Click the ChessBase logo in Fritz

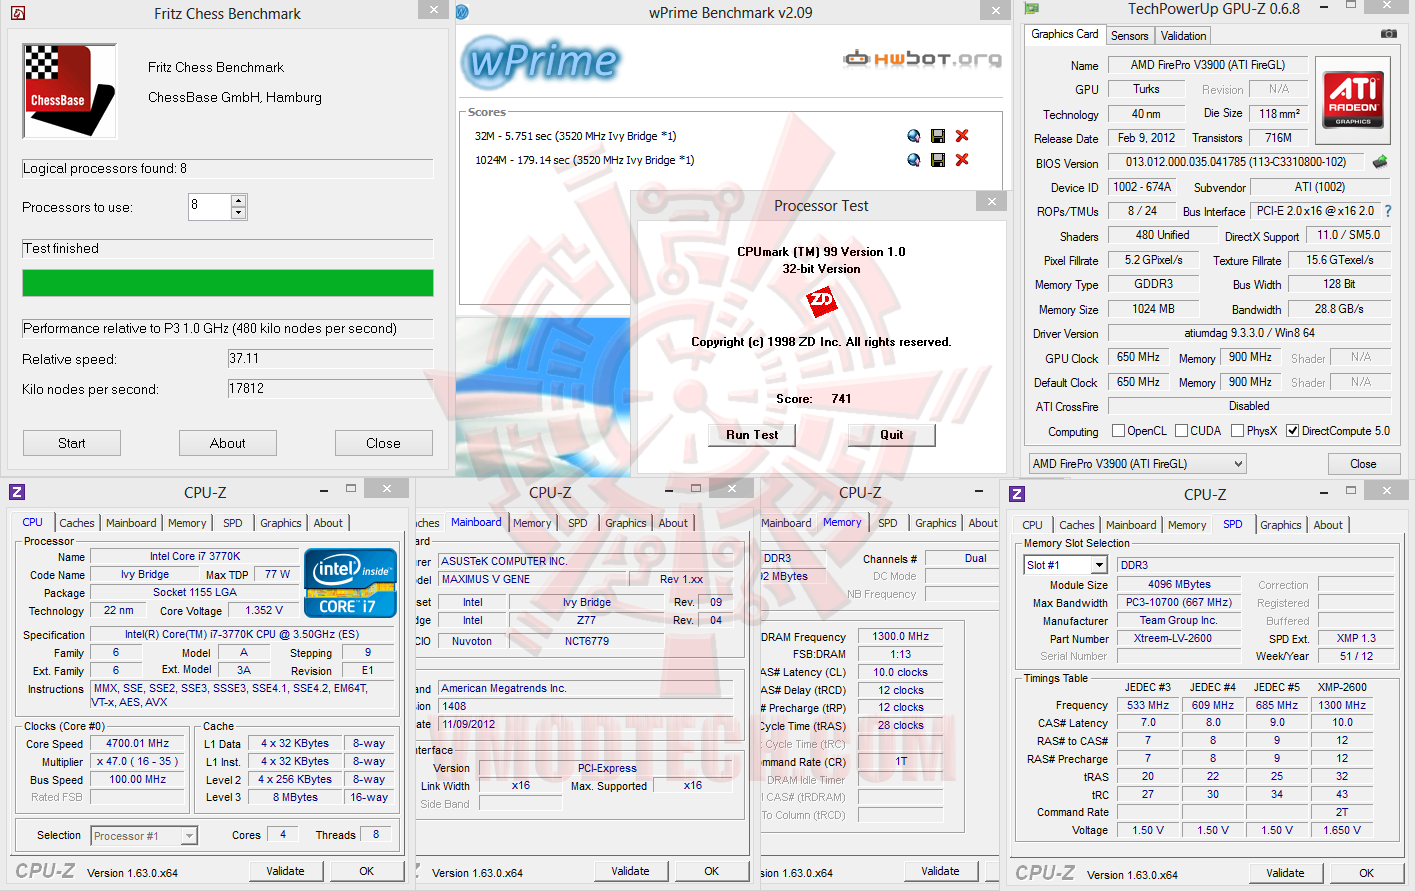tap(69, 91)
